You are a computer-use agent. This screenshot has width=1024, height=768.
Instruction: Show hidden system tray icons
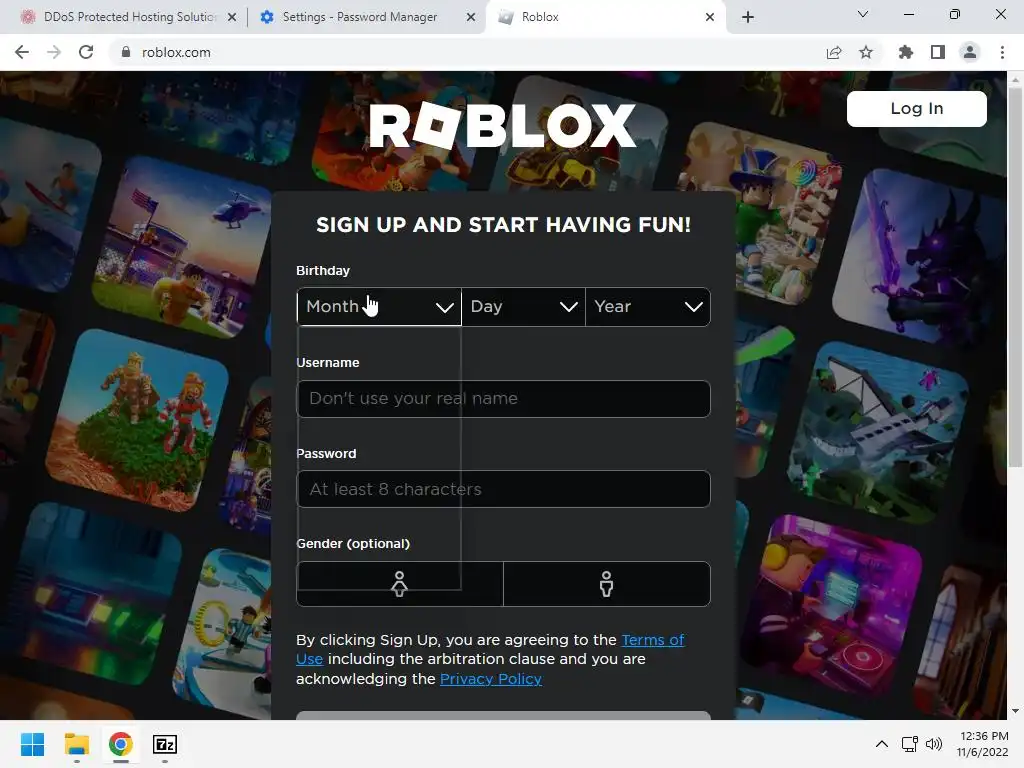coord(882,744)
